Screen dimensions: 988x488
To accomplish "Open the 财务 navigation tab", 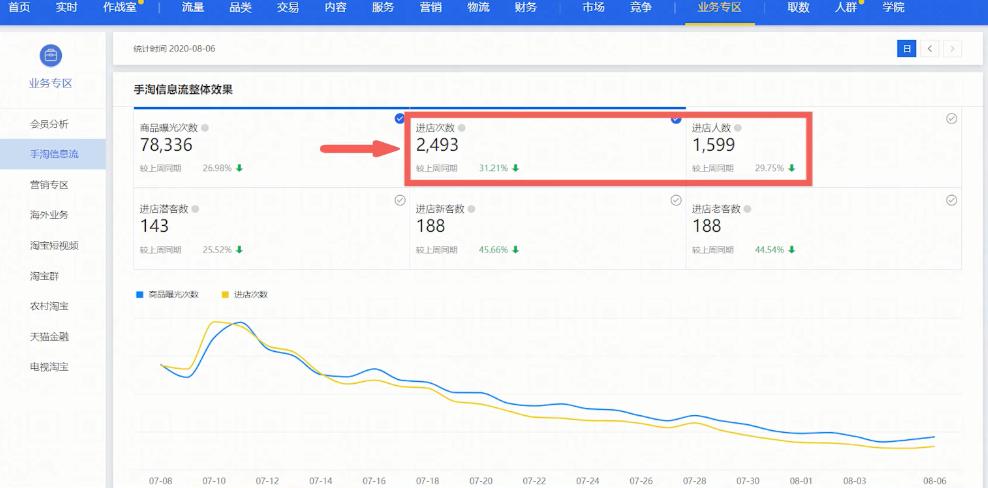I will 526,8.
